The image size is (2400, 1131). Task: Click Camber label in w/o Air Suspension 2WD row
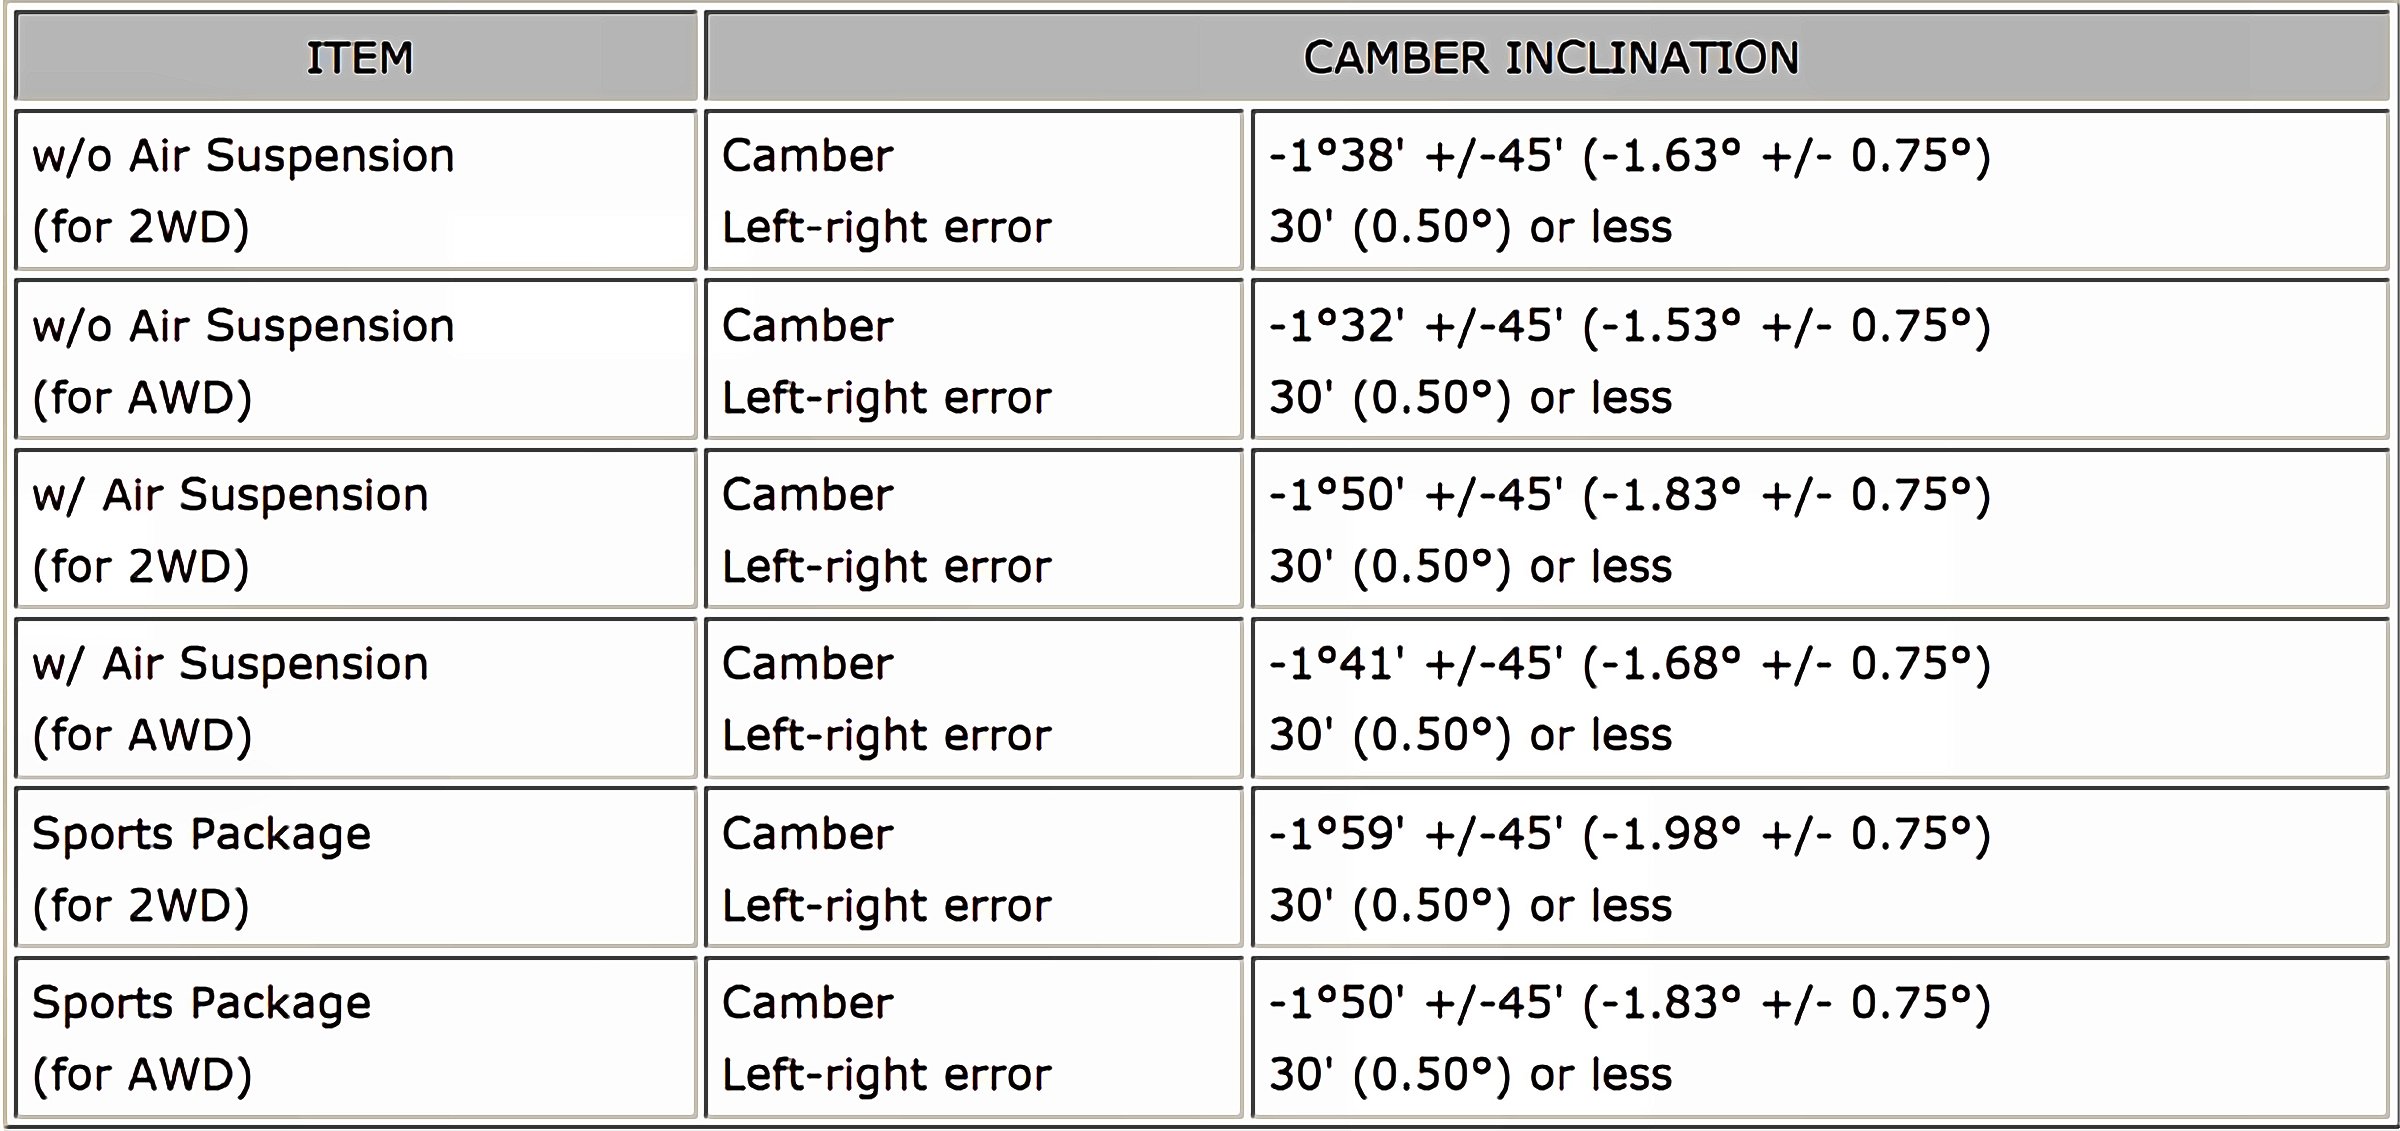pos(808,156)
